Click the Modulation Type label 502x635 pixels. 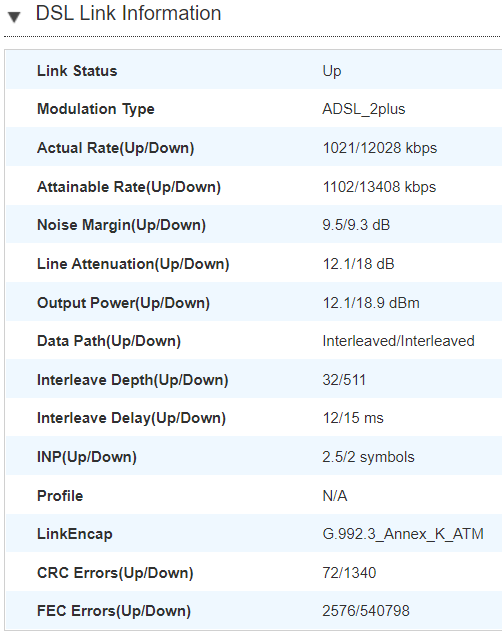click(x=96, y=109)
